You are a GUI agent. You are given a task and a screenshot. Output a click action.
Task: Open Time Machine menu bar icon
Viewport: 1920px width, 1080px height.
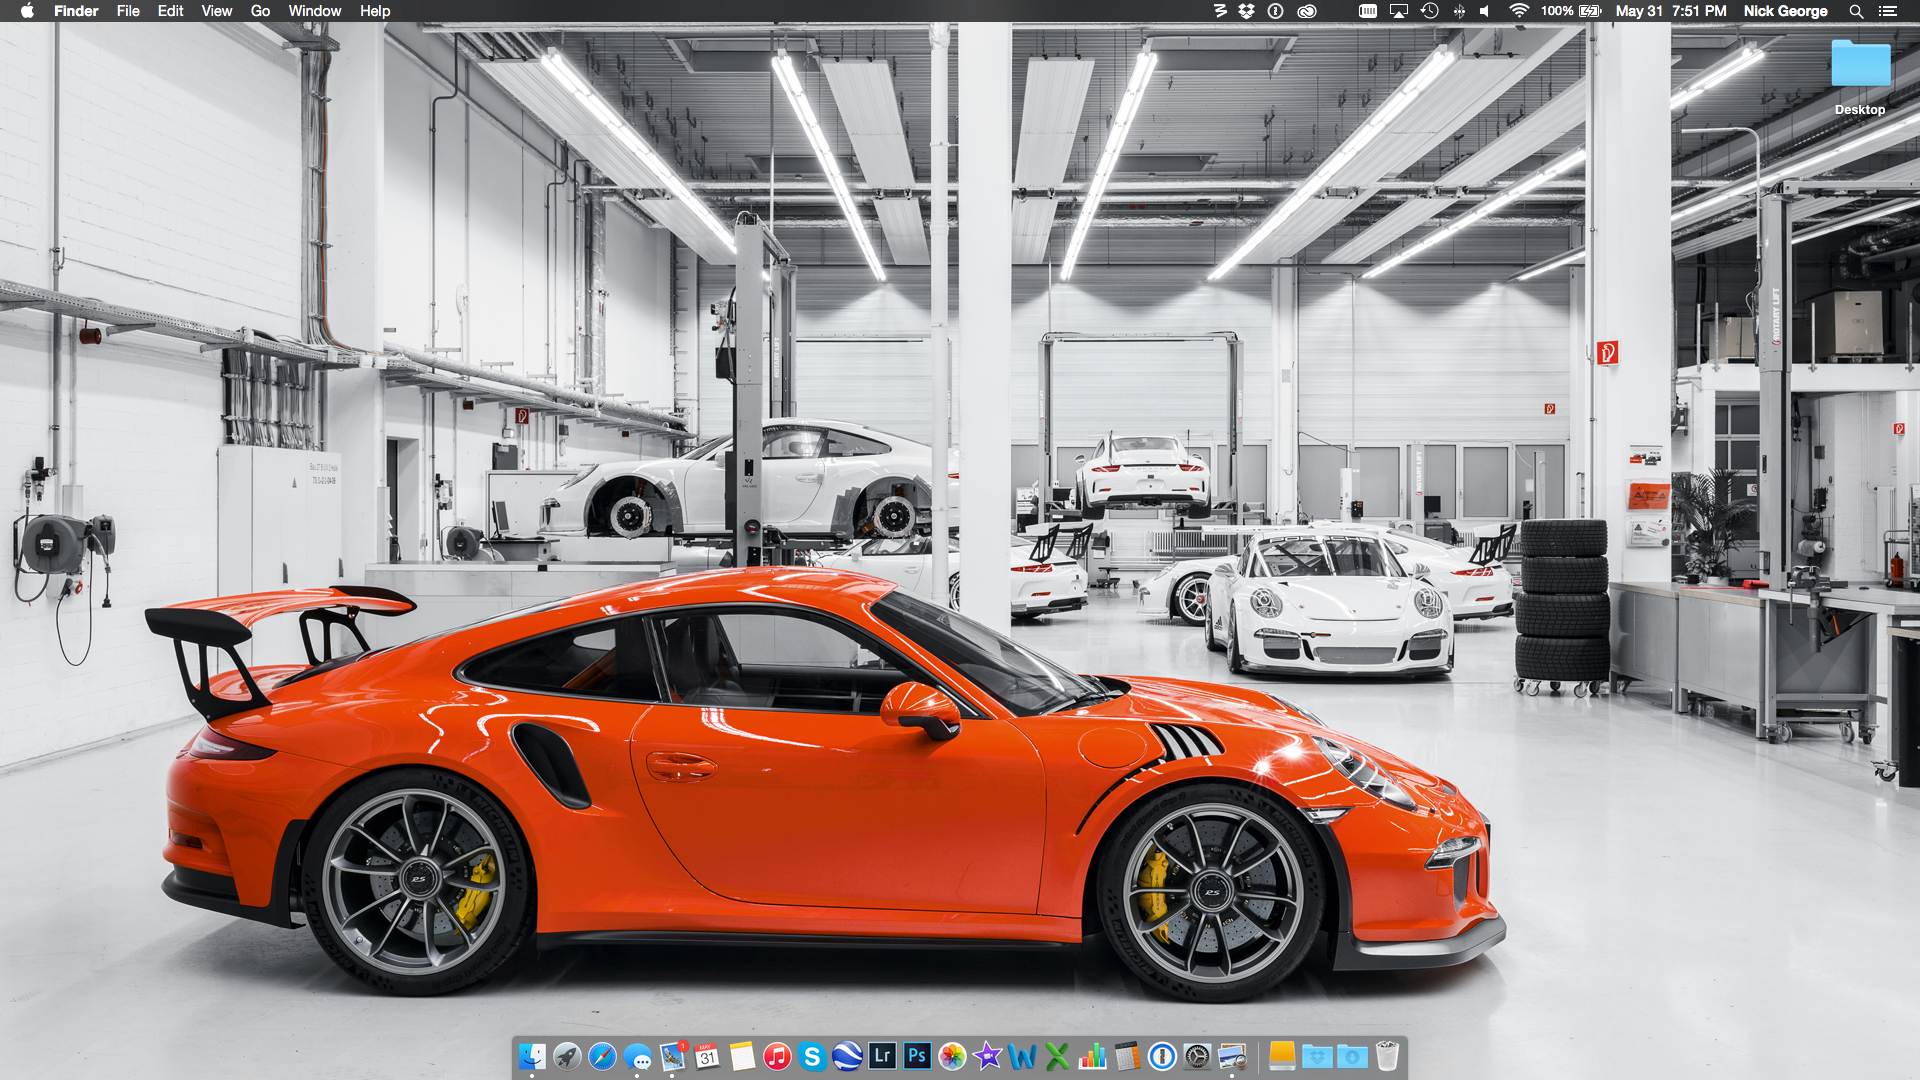[x=1430, y=11]
